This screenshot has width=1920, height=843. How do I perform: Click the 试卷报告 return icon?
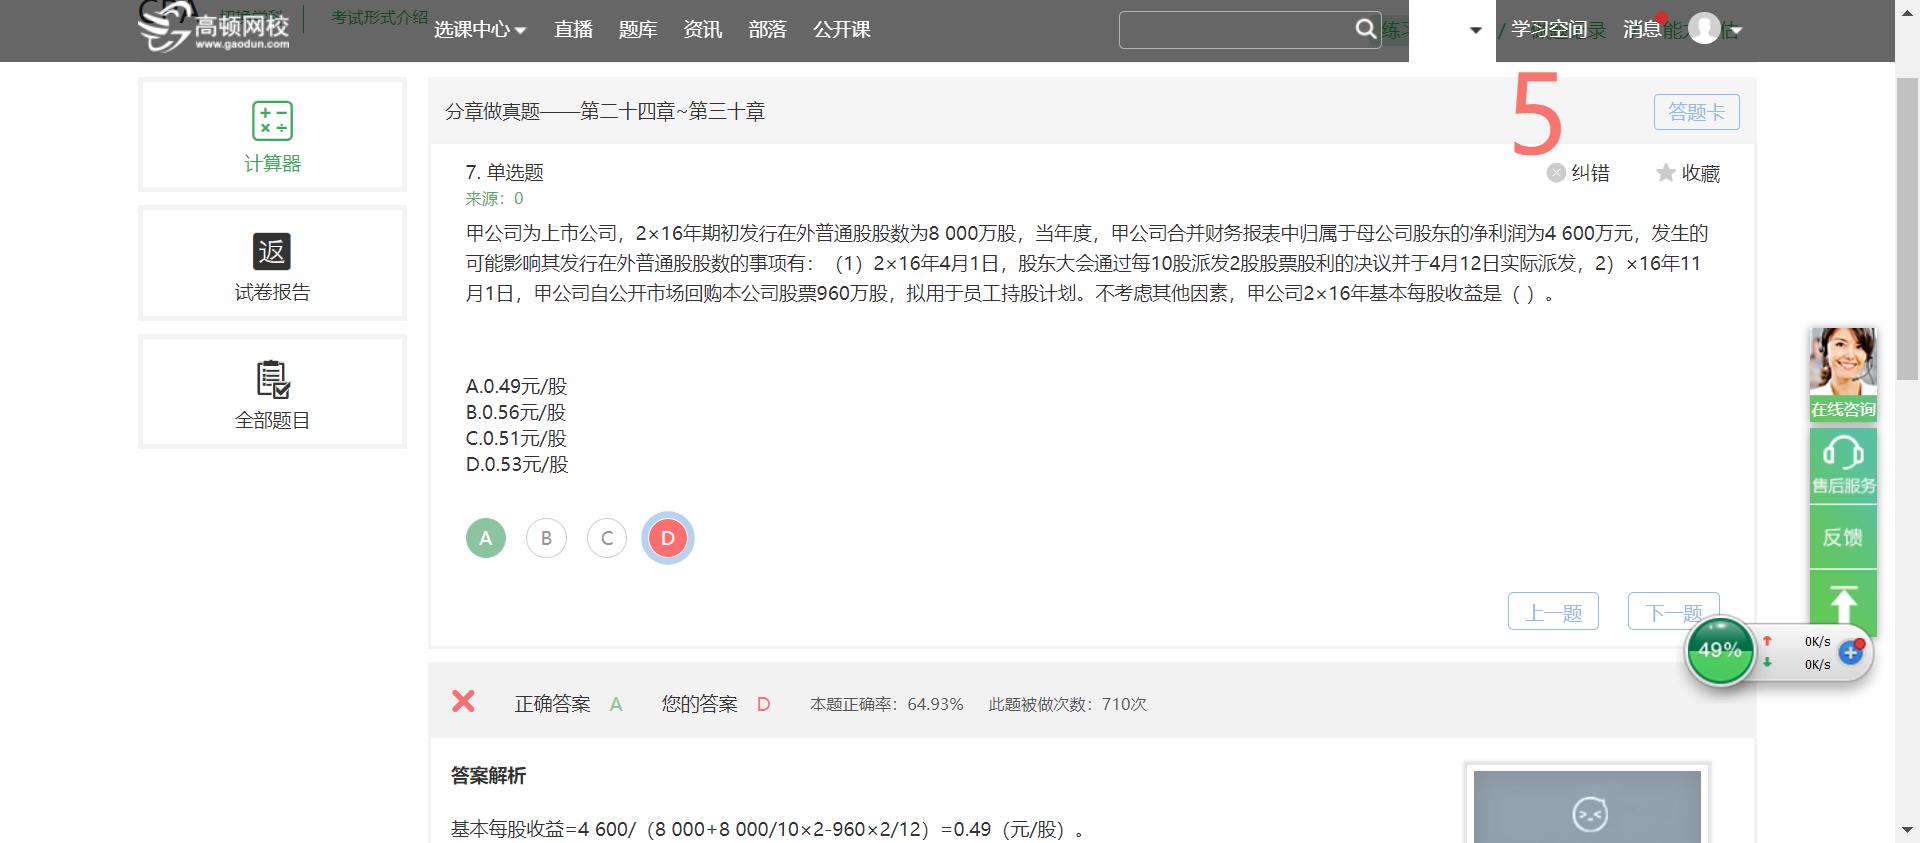(272, 251)
